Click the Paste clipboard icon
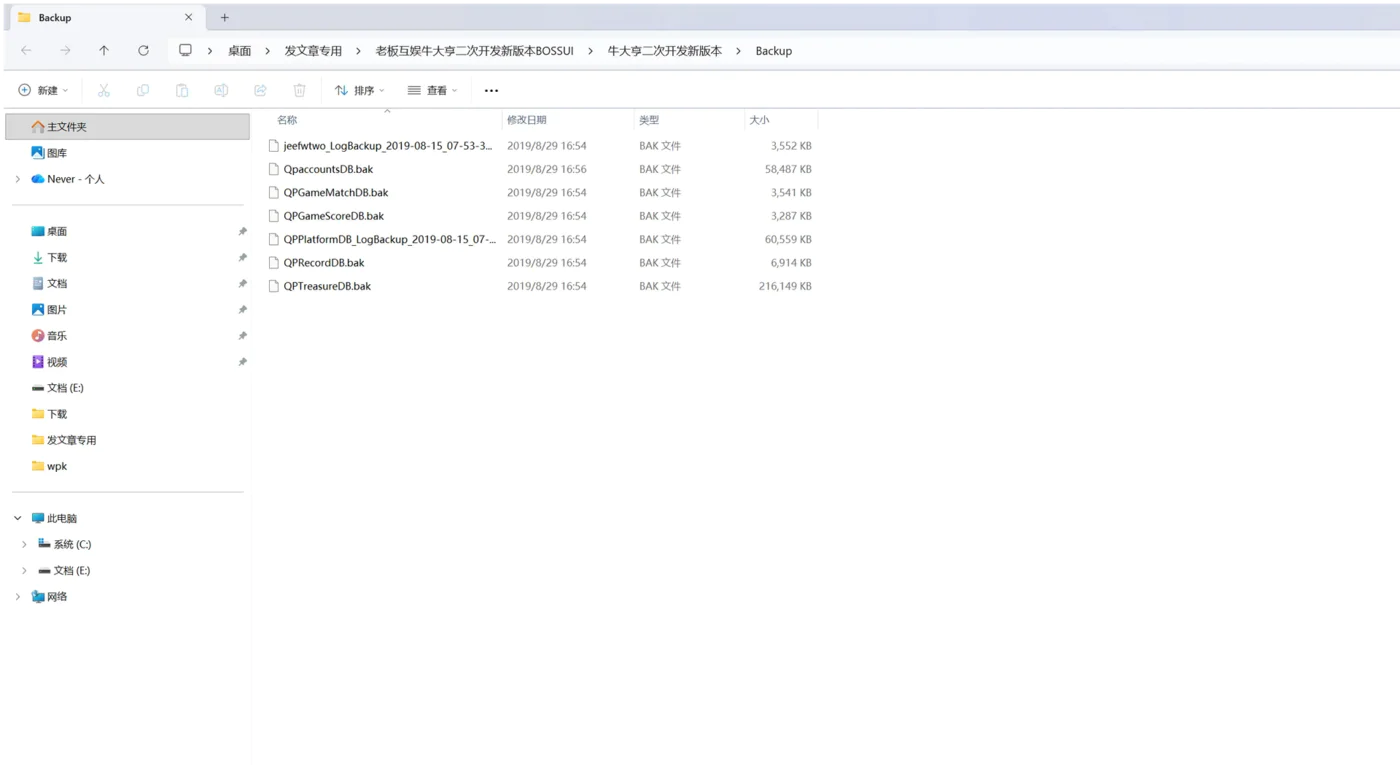1400x765 pixels. click(182, 90)
